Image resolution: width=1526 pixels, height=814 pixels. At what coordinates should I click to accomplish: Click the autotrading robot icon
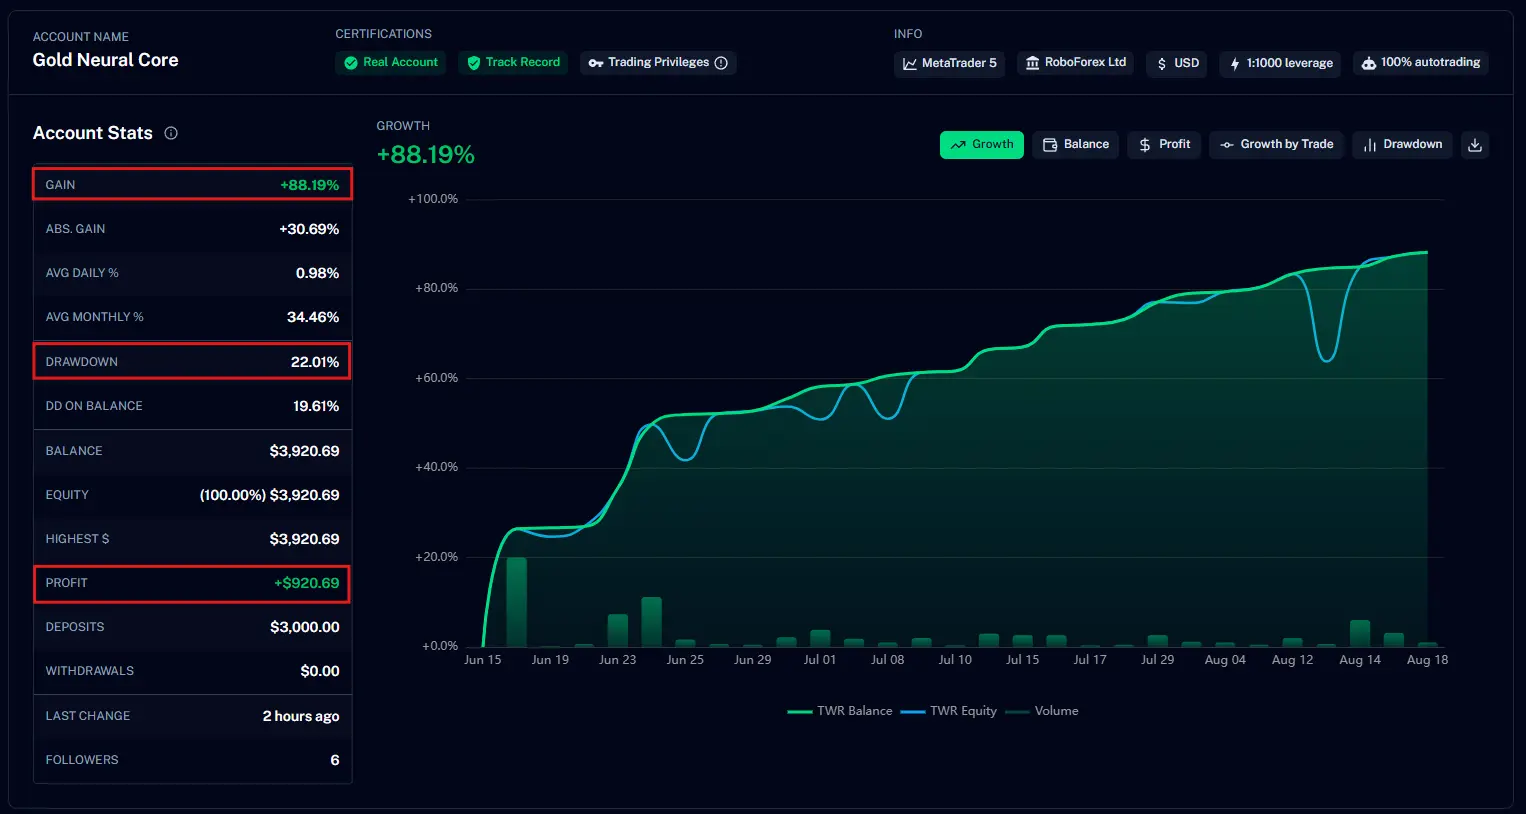coord(1368,63)
